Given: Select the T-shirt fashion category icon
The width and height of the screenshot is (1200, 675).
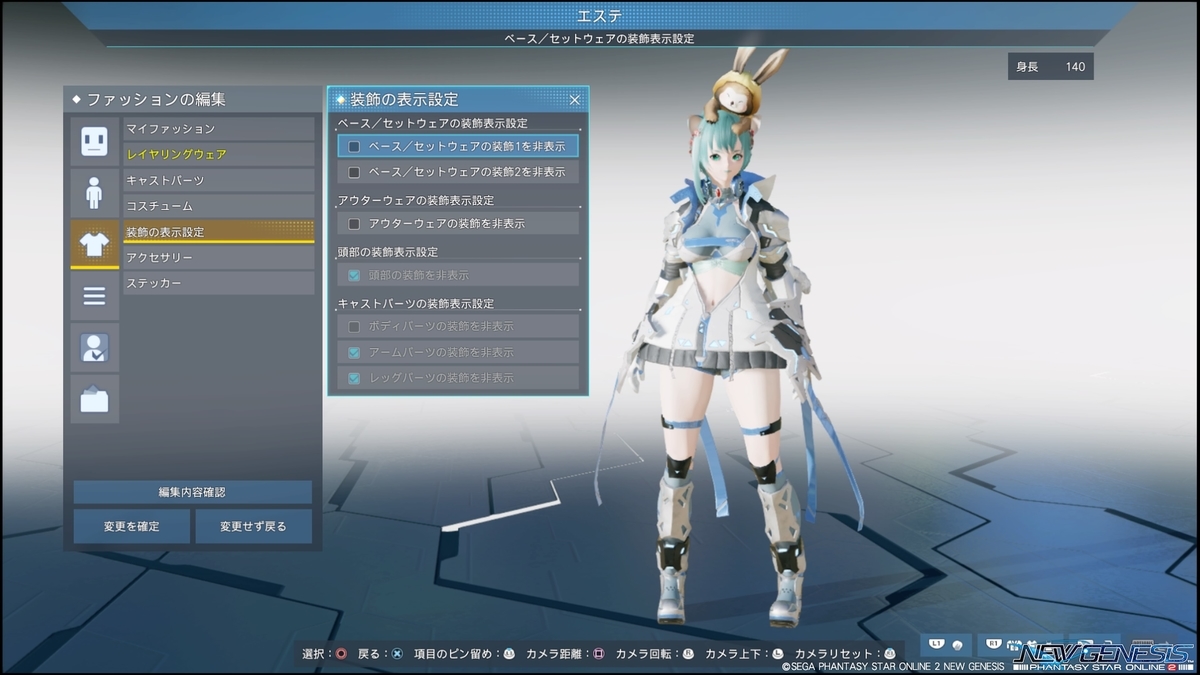Looking at the screenshot, I should [94, 244].
